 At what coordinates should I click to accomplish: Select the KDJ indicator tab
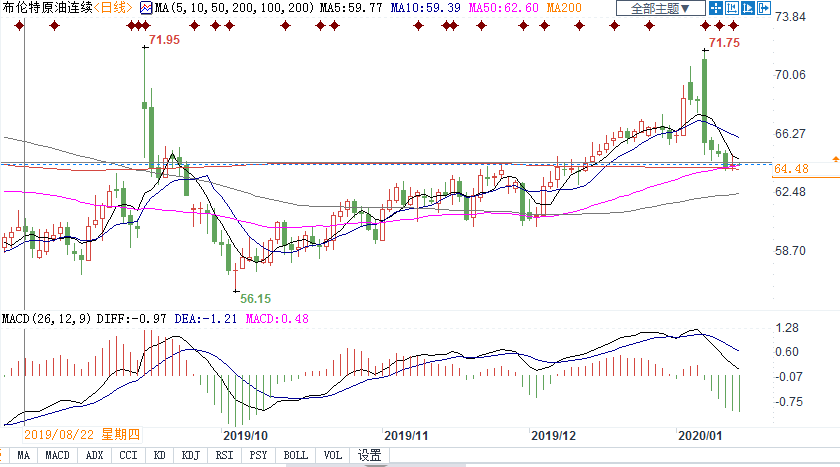click(189, 455)
